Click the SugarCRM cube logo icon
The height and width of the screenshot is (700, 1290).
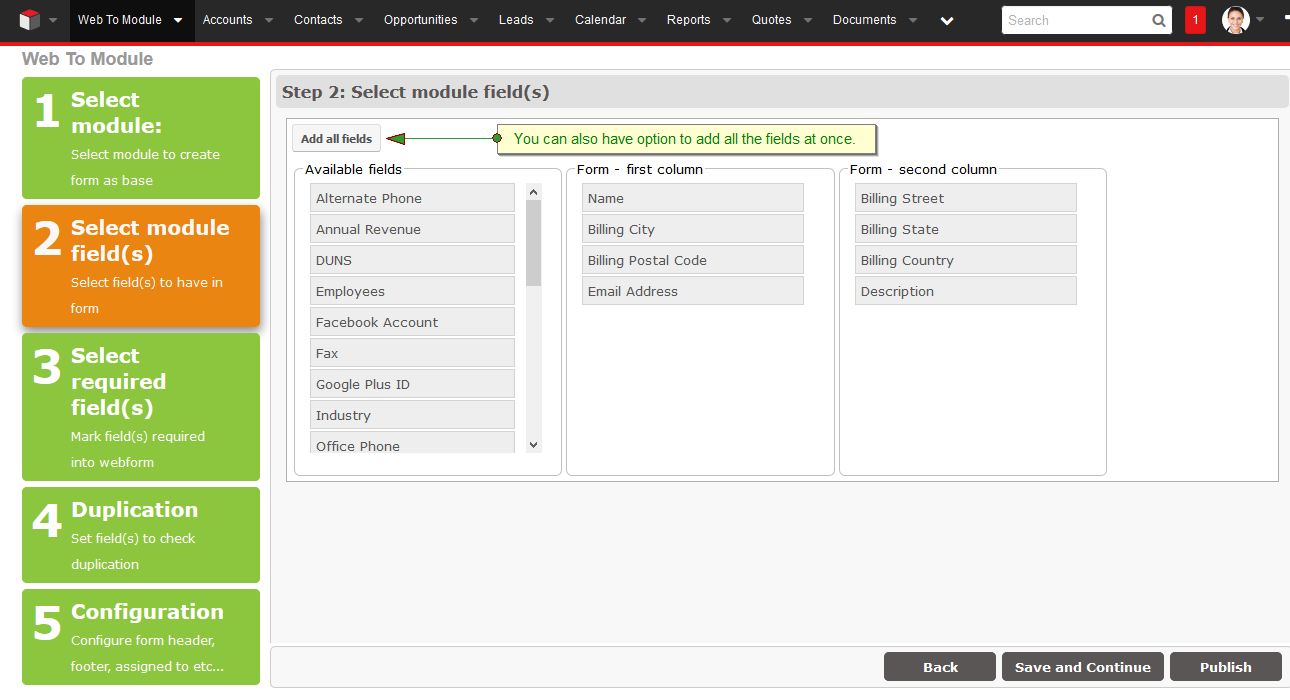point(30,20)
